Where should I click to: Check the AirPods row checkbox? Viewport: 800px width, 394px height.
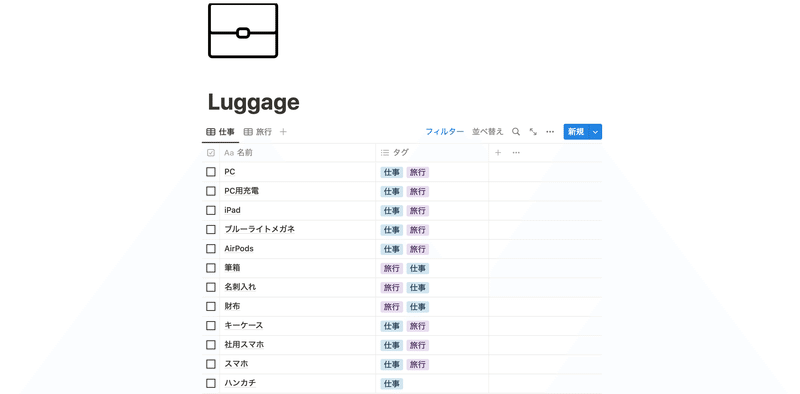pyautogui.click(x=211, y=249)
